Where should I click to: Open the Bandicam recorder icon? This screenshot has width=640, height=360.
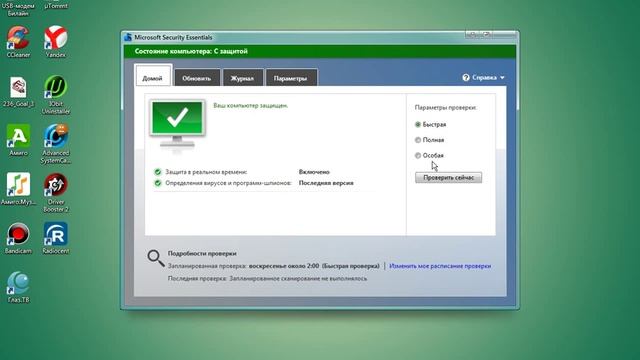pyautogui.click(x=18, y=238)
